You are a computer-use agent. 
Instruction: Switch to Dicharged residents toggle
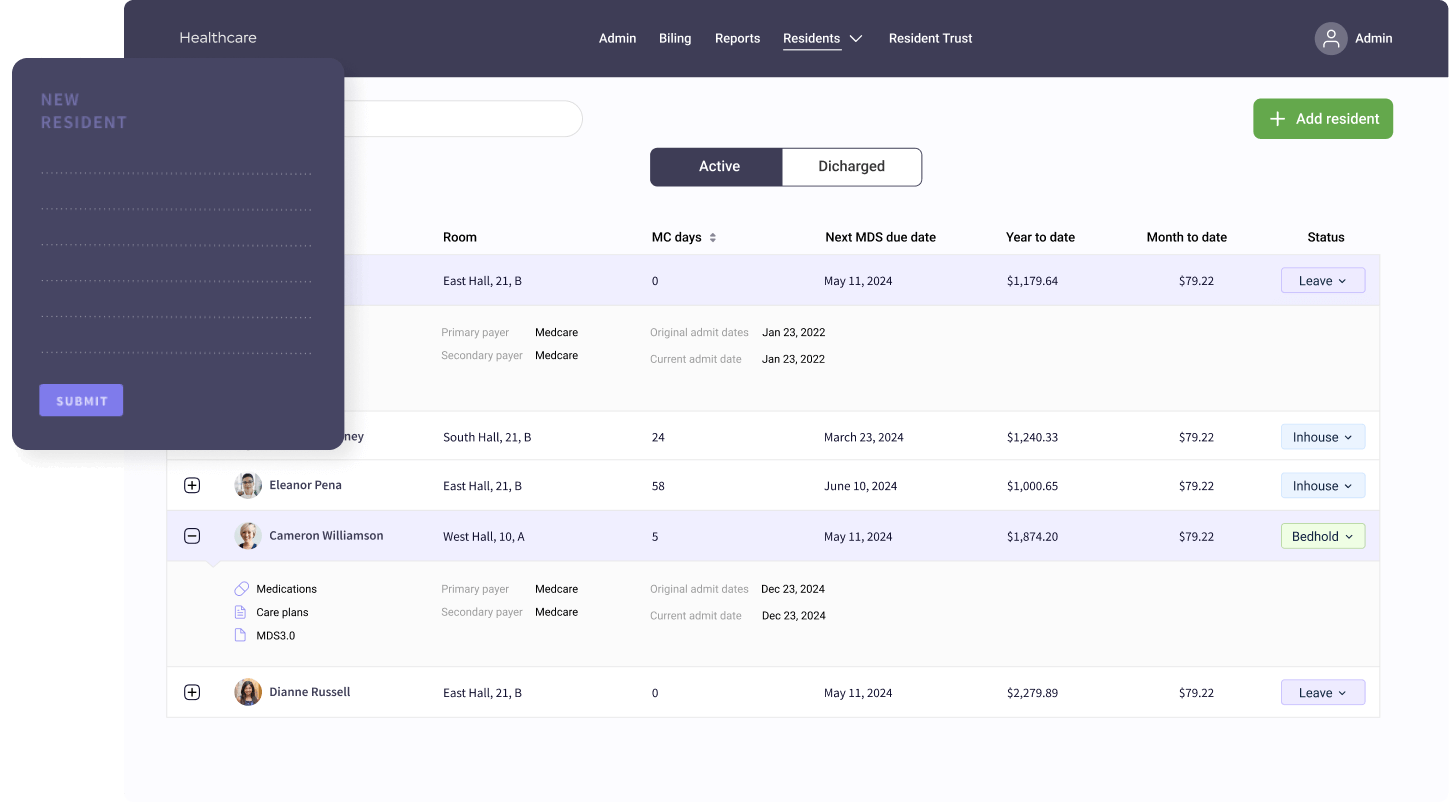pyautogui.click(x=851, y=167)
